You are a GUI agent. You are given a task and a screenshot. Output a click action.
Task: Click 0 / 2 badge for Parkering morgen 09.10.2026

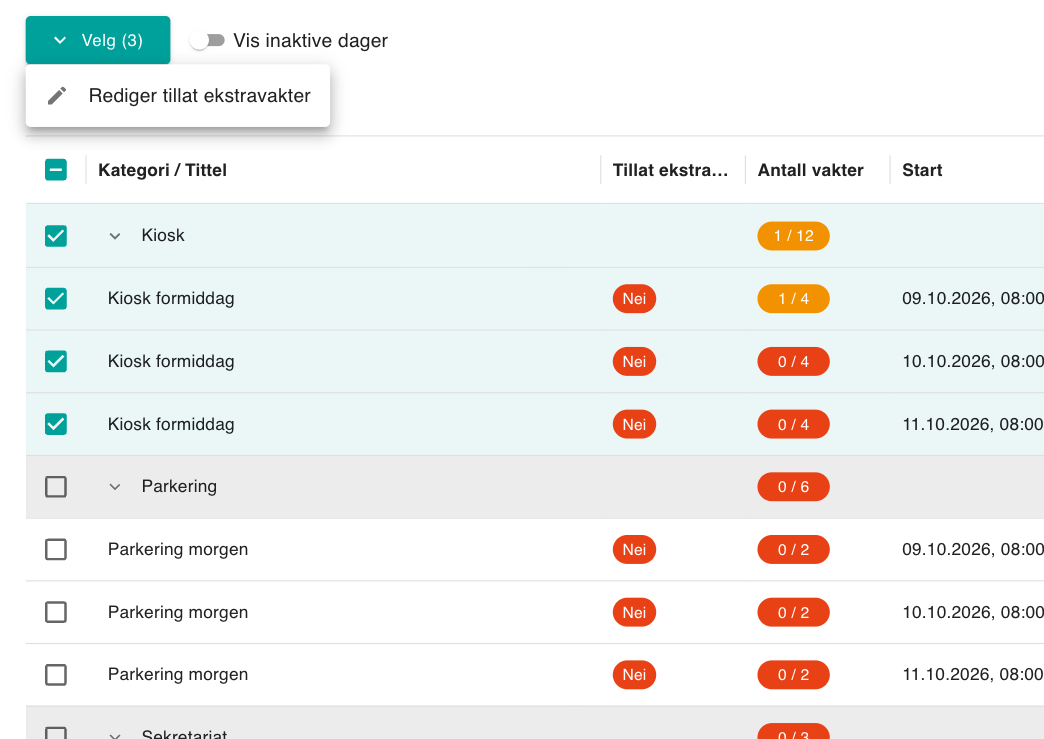click(794, 549)
